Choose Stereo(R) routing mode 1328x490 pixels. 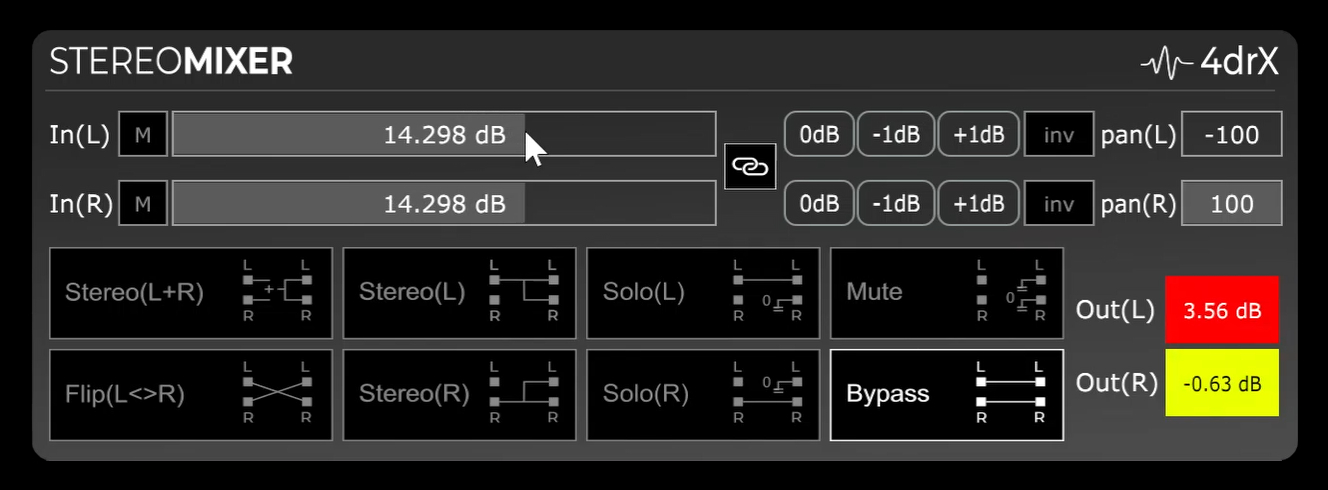(x=459, y=394)
